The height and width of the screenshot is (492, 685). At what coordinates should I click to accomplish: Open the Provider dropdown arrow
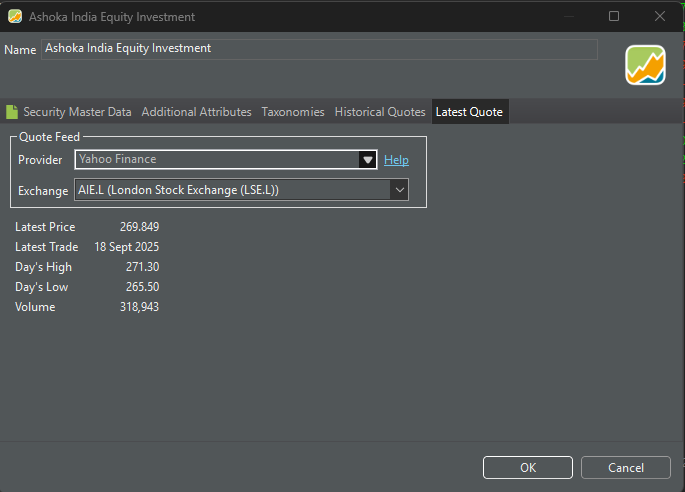tap(367, 160)
